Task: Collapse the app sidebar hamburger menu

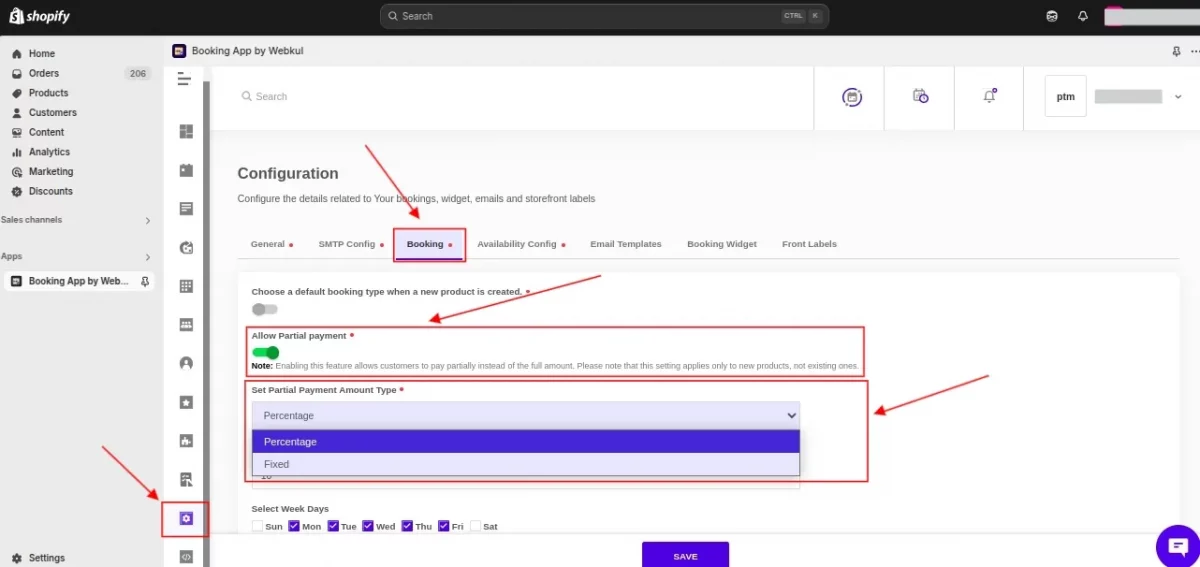Action: coord(184,79)
